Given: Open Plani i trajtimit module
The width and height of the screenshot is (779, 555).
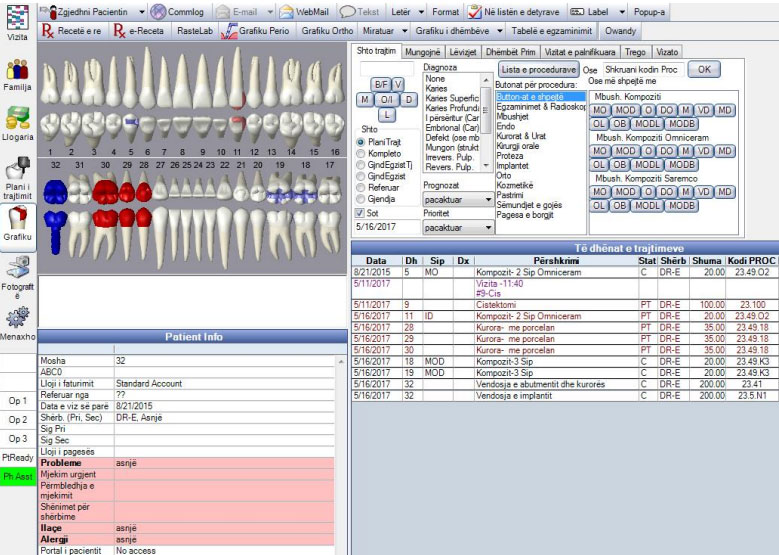Looking at the screenshot, I should click(x=17, y=175).
